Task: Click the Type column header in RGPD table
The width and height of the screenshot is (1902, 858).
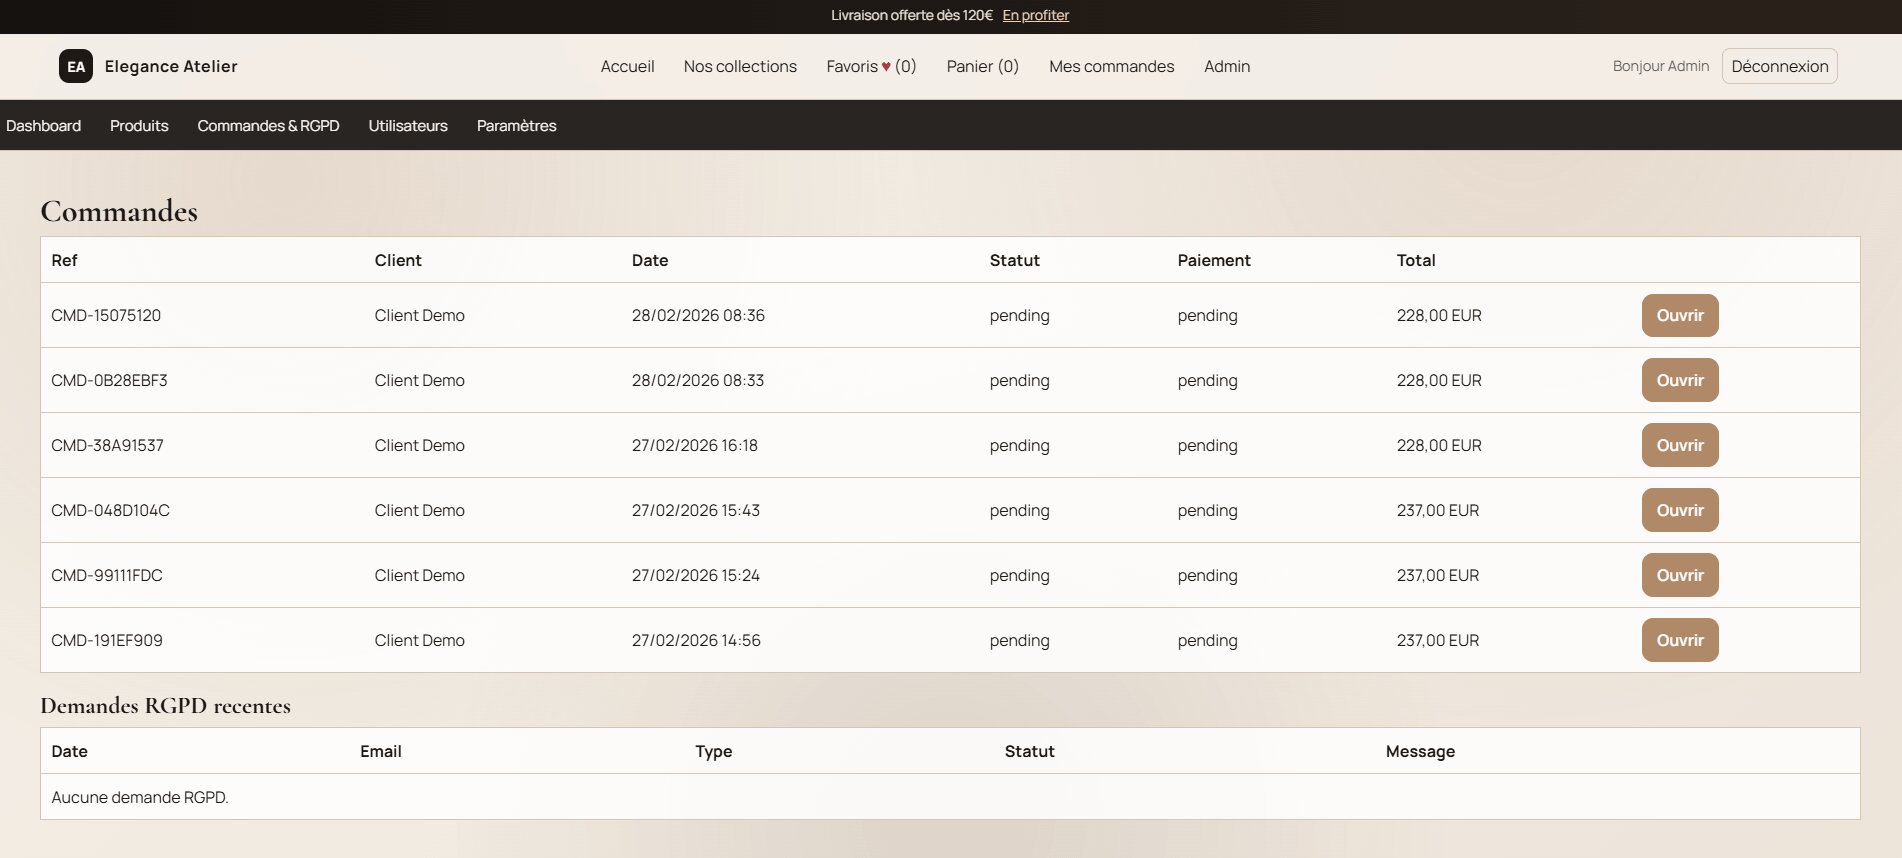Action: click(714, 751)
